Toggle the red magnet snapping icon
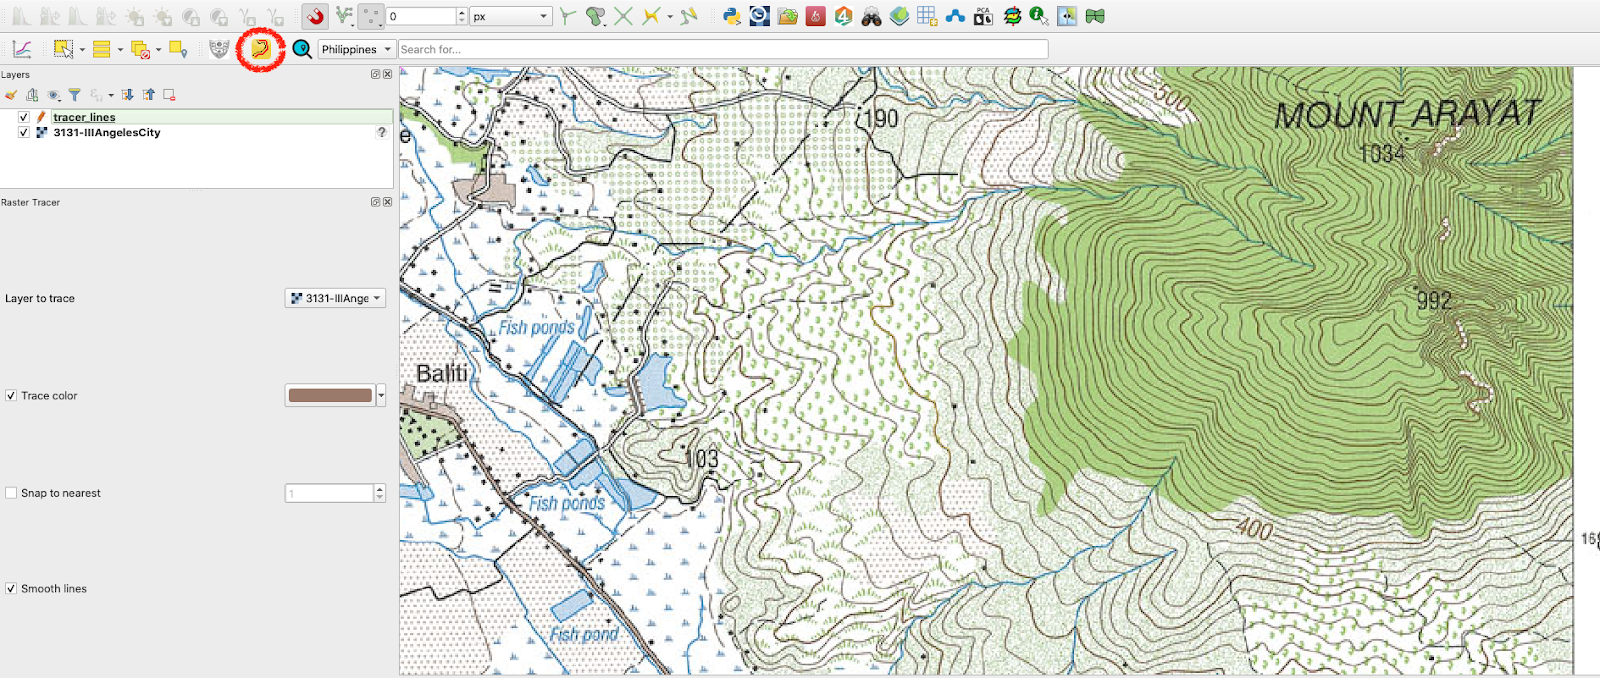 (x=315, y=16)
